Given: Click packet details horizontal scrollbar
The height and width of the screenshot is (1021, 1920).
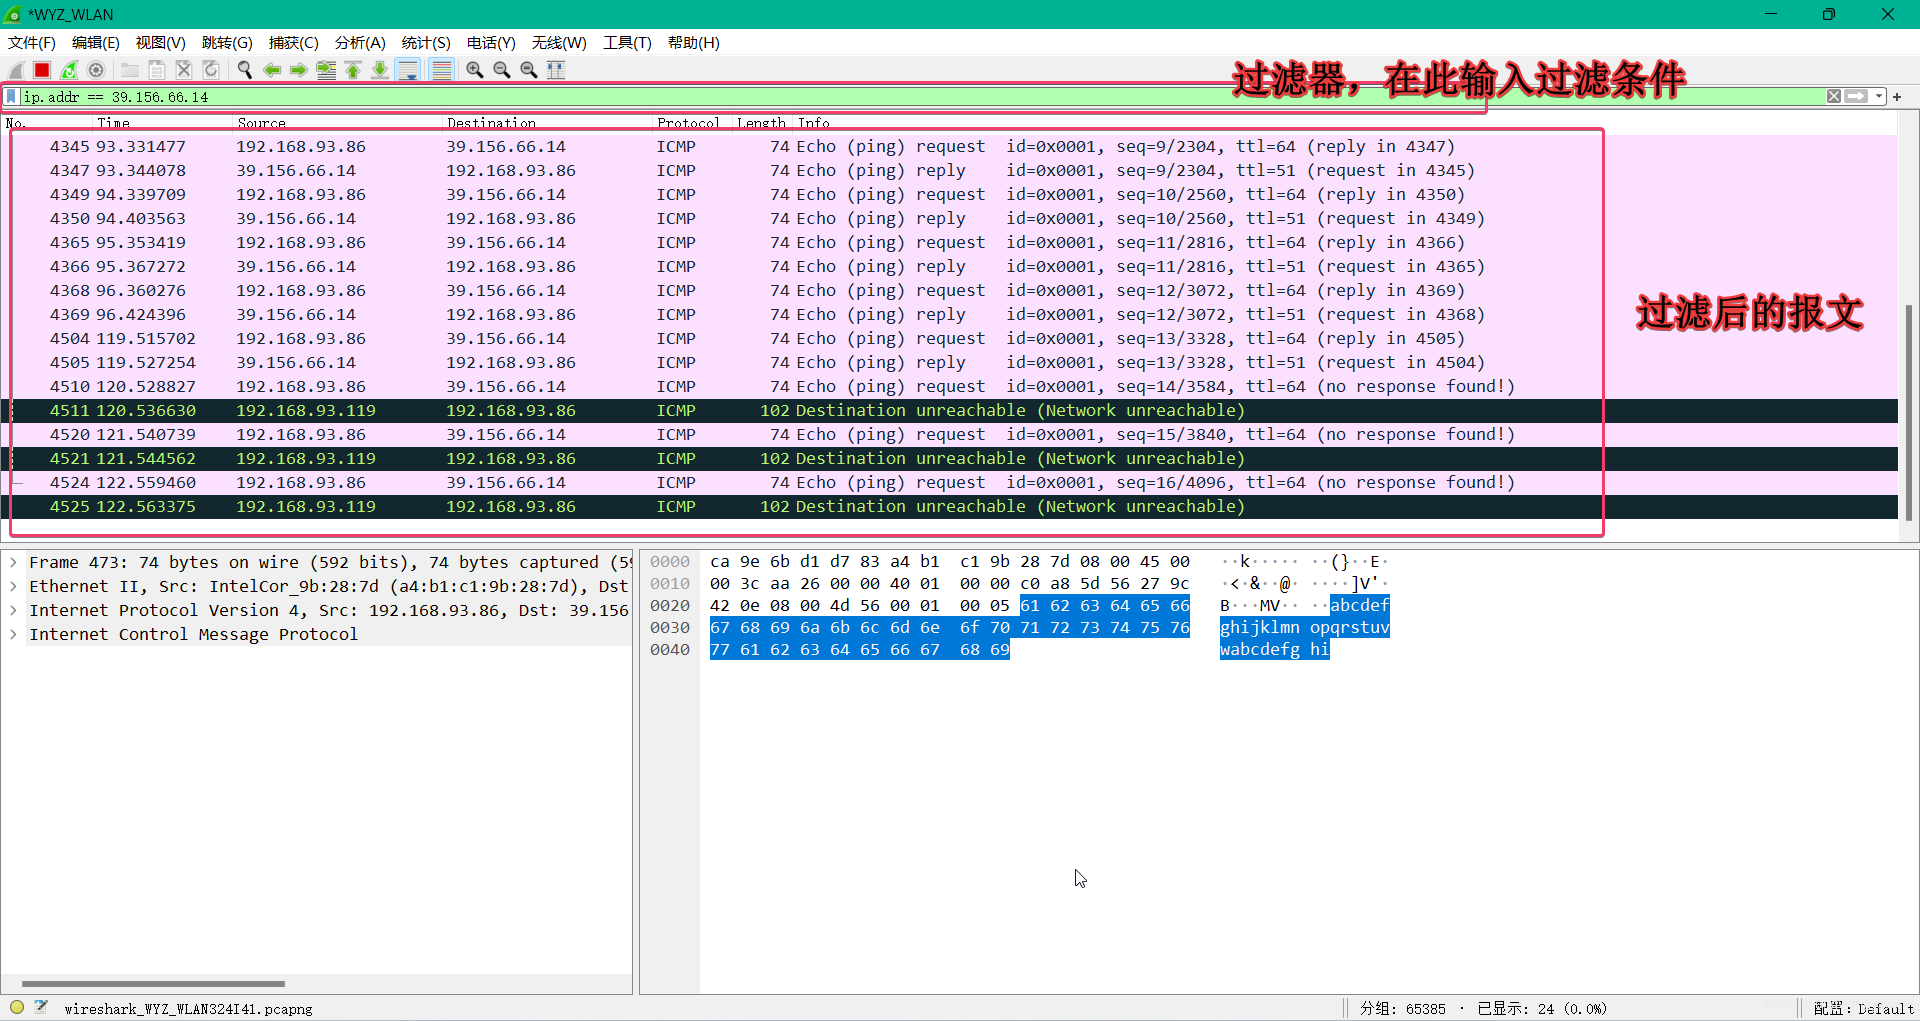Looking at the screenshot, I should pos(153,984).
